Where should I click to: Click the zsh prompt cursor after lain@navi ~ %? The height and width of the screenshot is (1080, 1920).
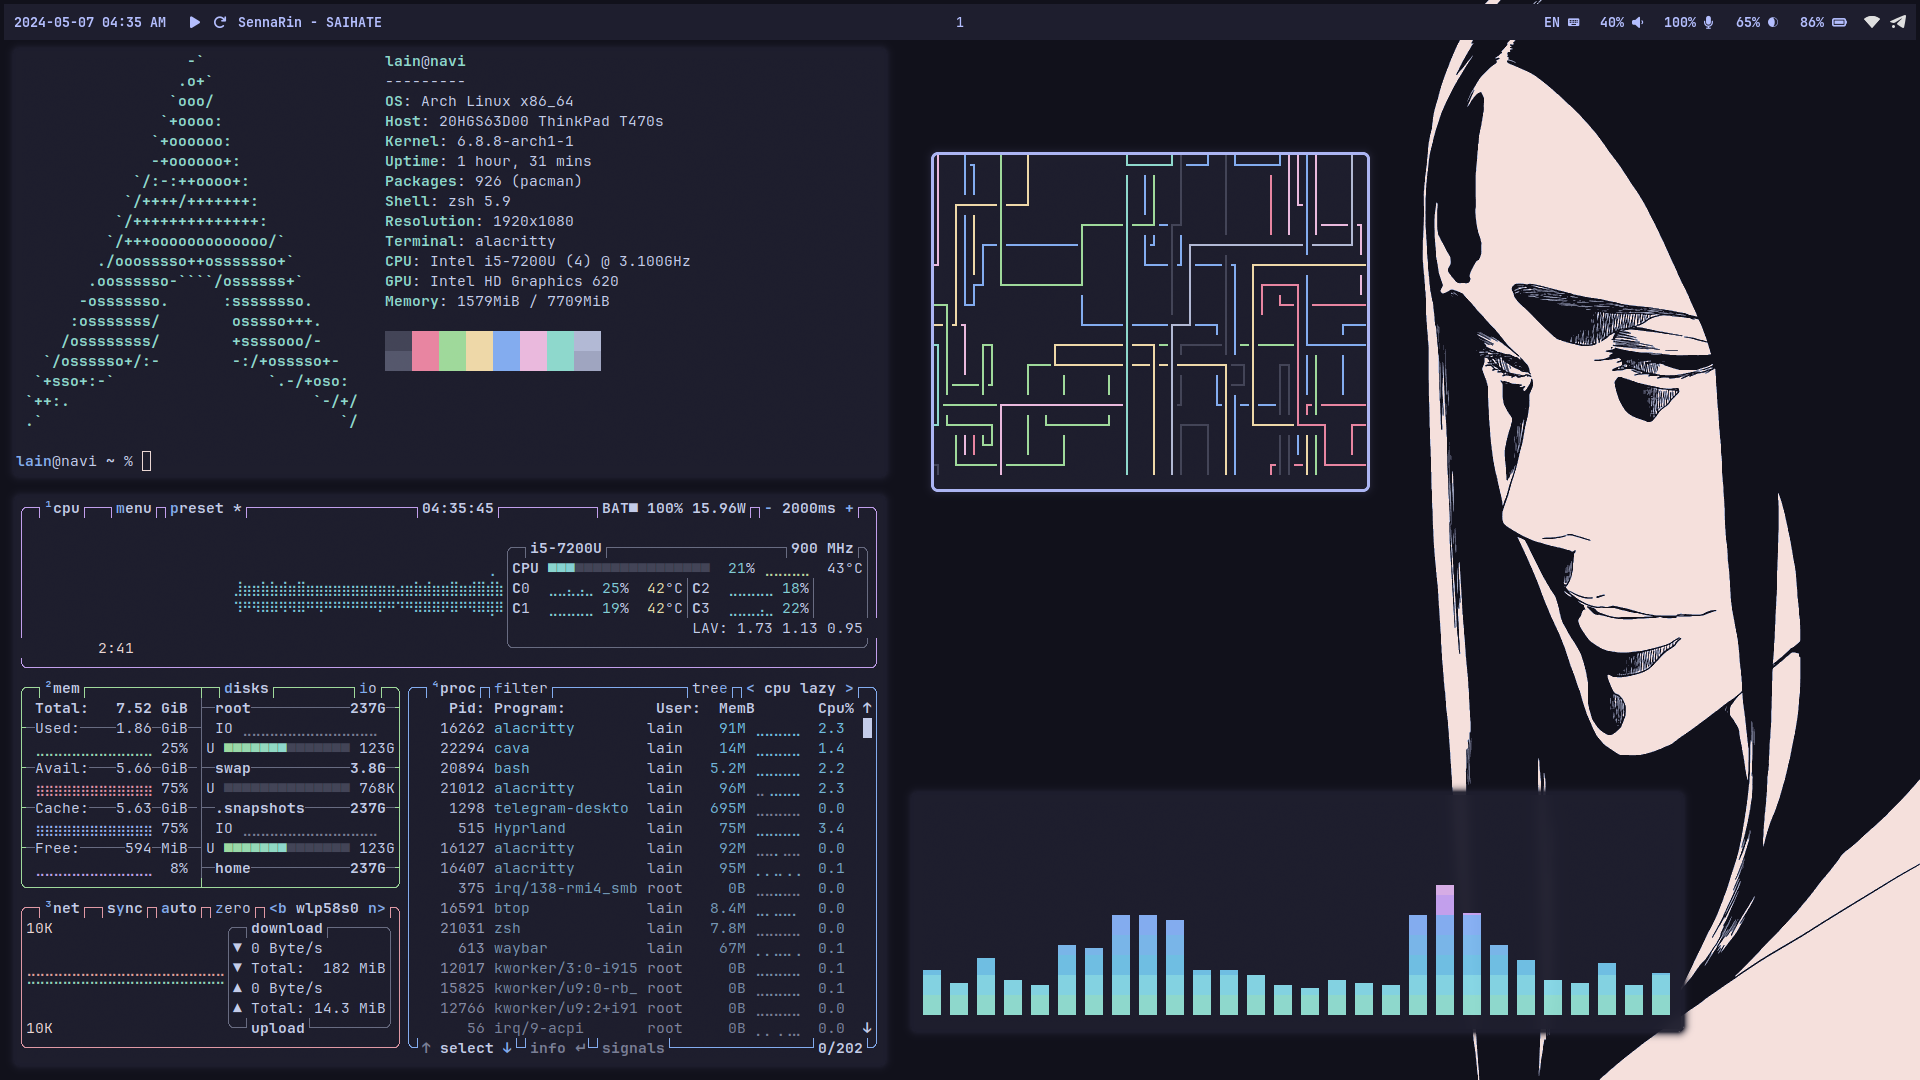[147, 461]
